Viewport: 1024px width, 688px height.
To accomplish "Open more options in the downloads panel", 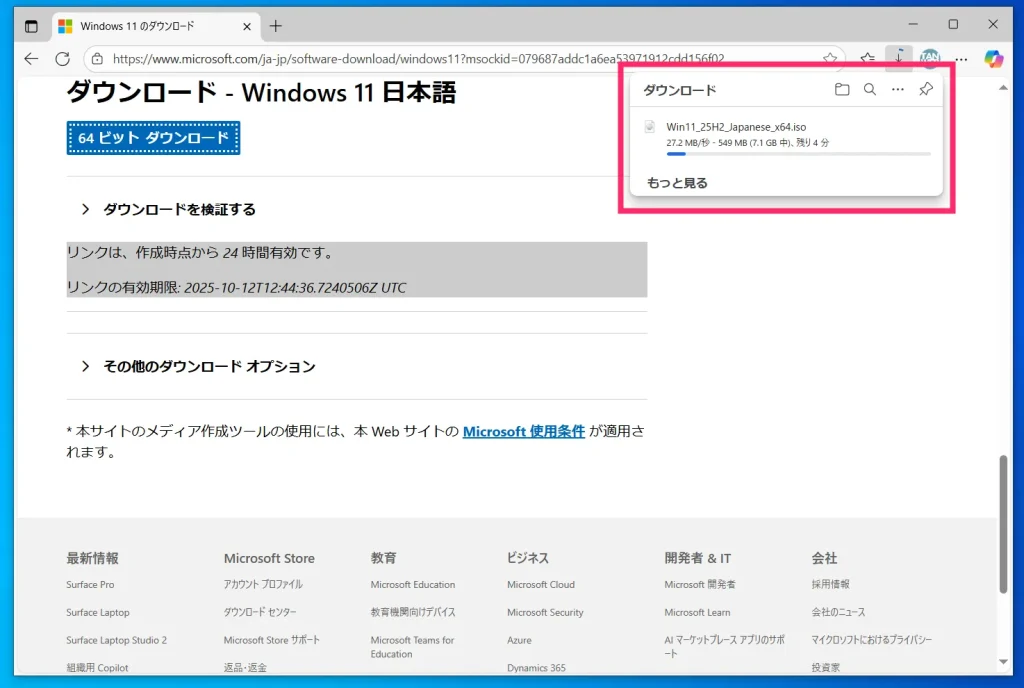I will click(898, 90).
